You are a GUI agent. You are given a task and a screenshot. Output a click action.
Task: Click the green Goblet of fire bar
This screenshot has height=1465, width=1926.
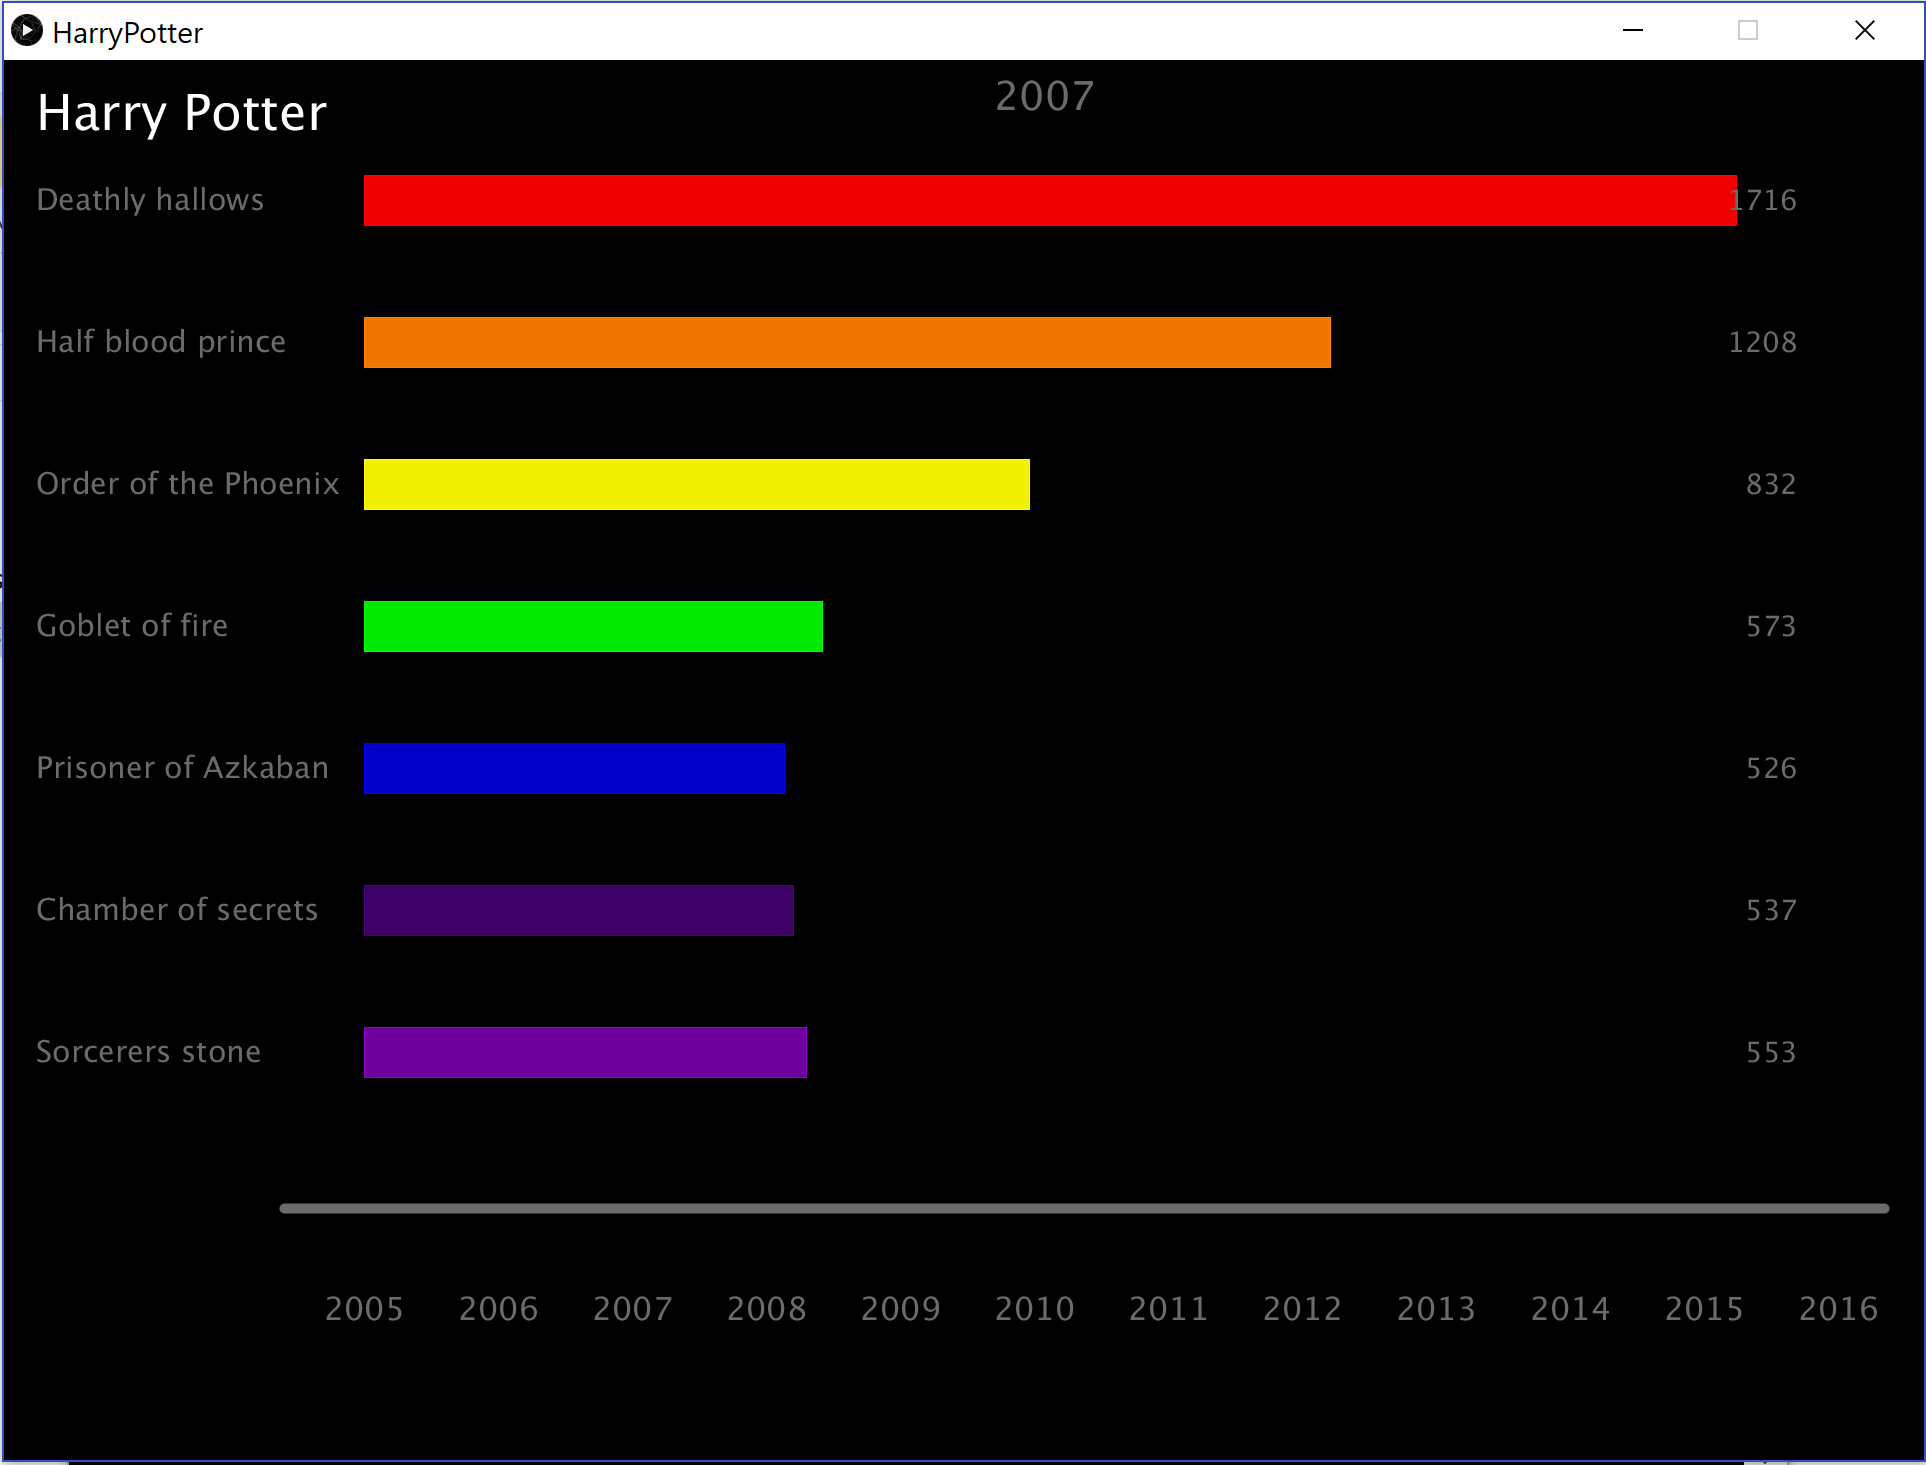point(593,626)
